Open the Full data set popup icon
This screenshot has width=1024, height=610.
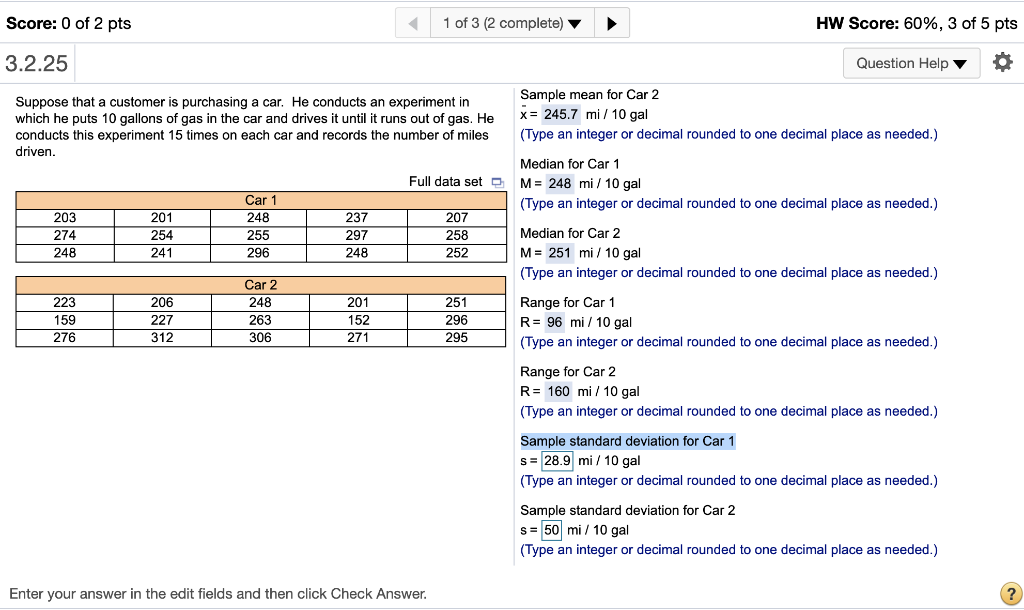click(498, 182)
